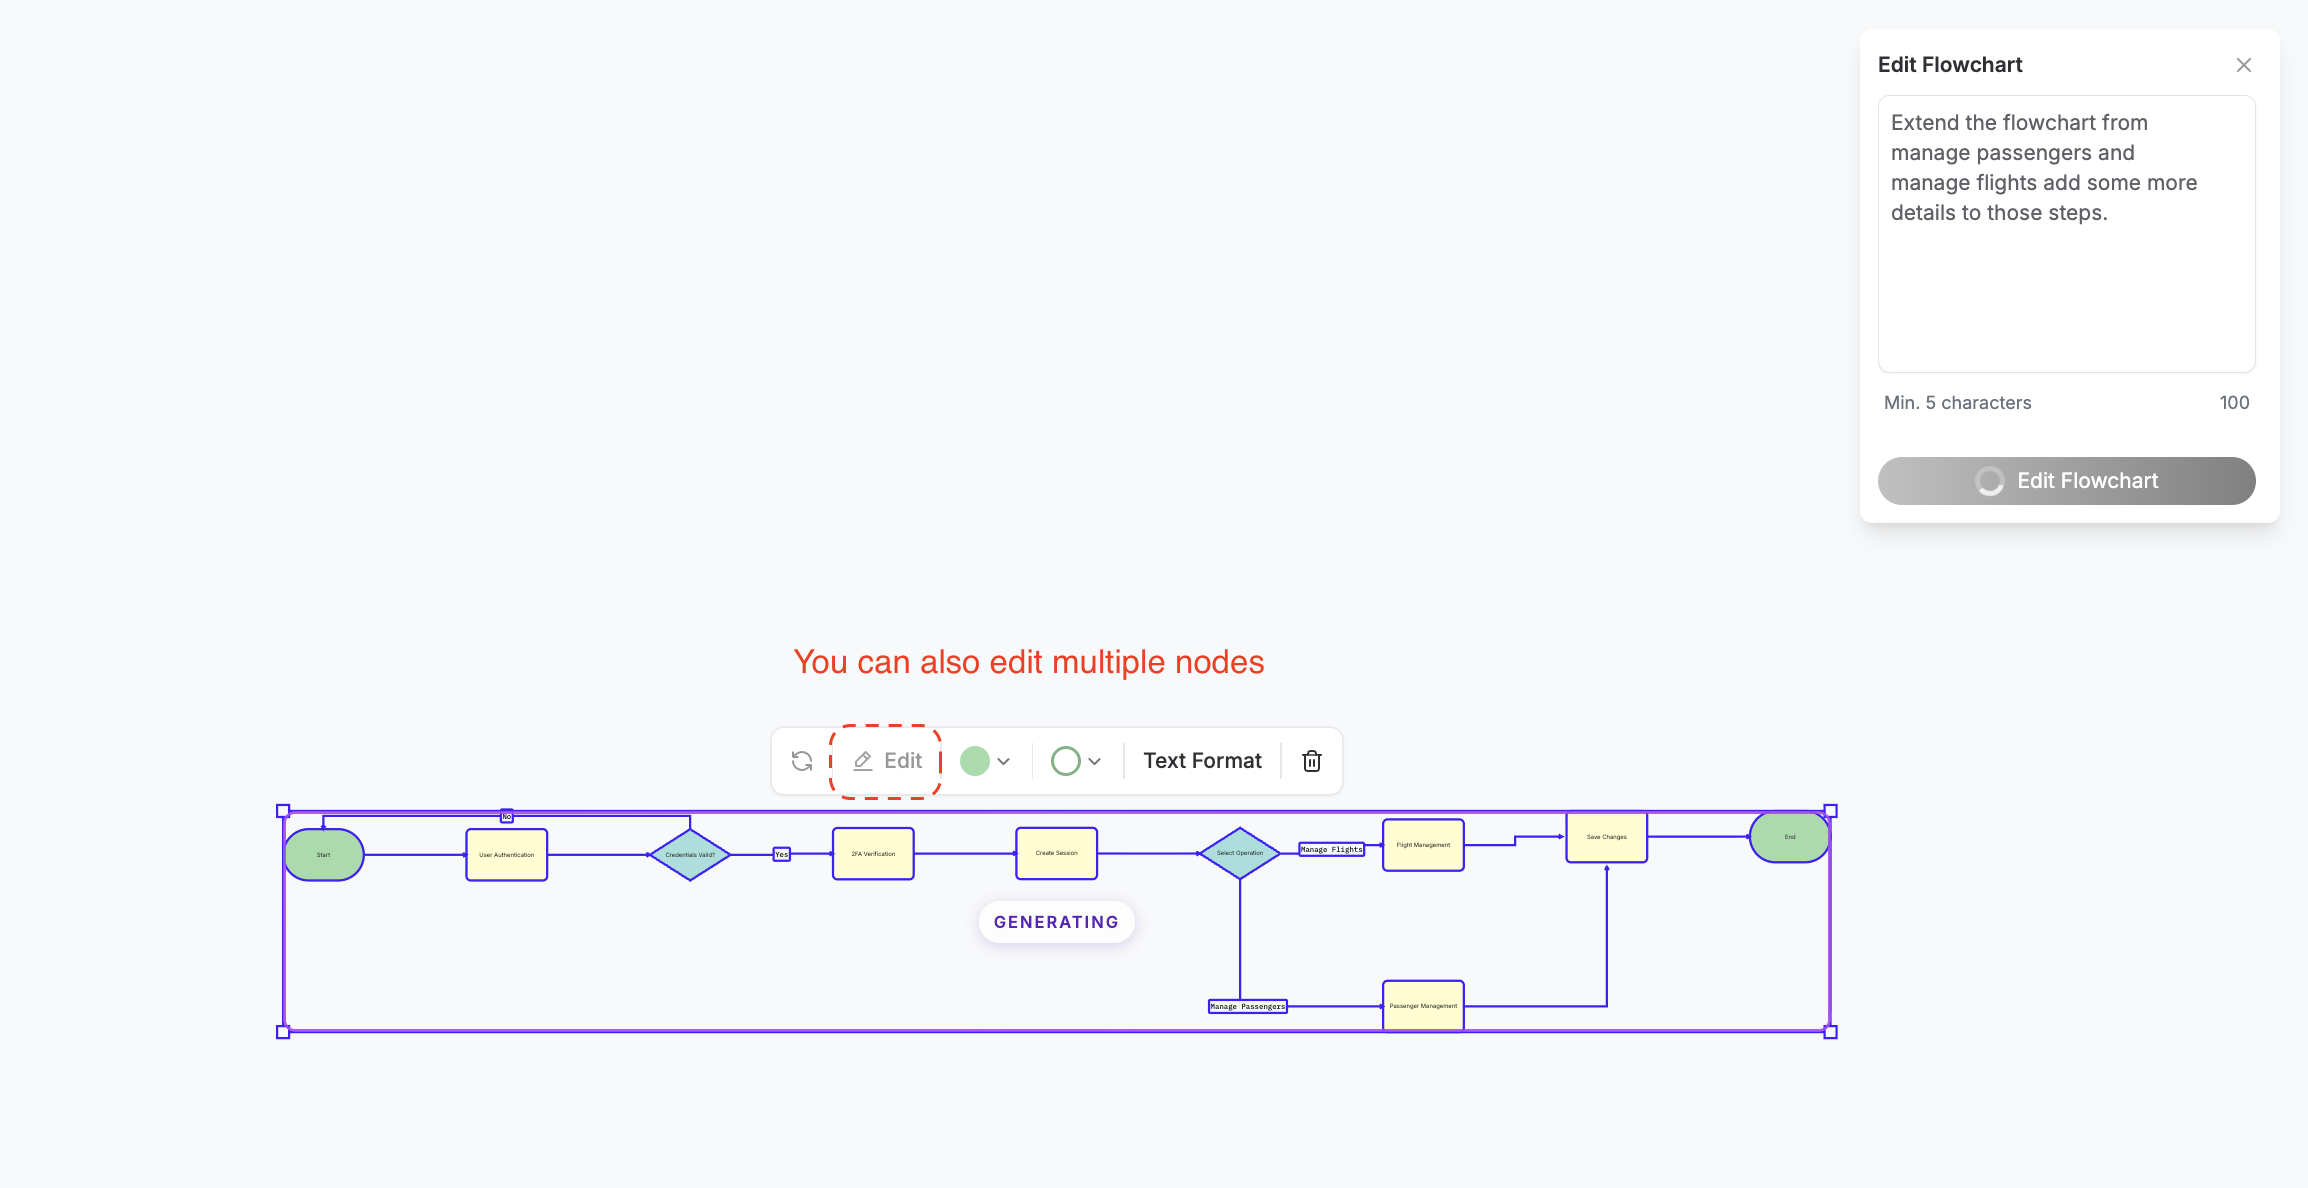Screen dimensions: 2308x1188
Task: Select the Start node
Action: [x=324, y=855]
